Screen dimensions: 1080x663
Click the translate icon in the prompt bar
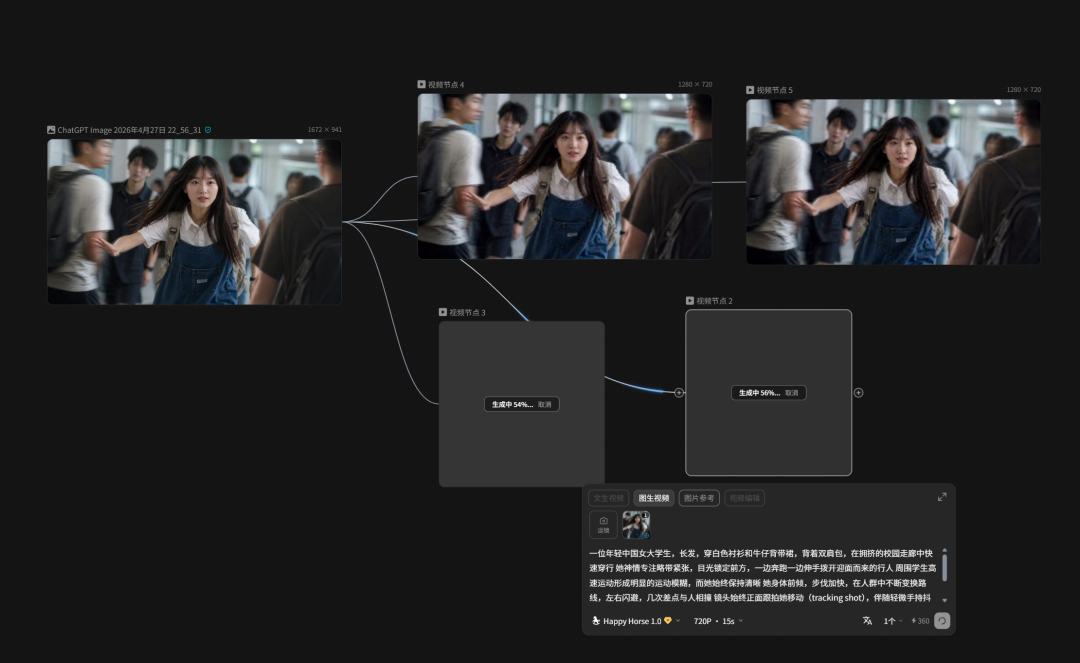point(868,621)
